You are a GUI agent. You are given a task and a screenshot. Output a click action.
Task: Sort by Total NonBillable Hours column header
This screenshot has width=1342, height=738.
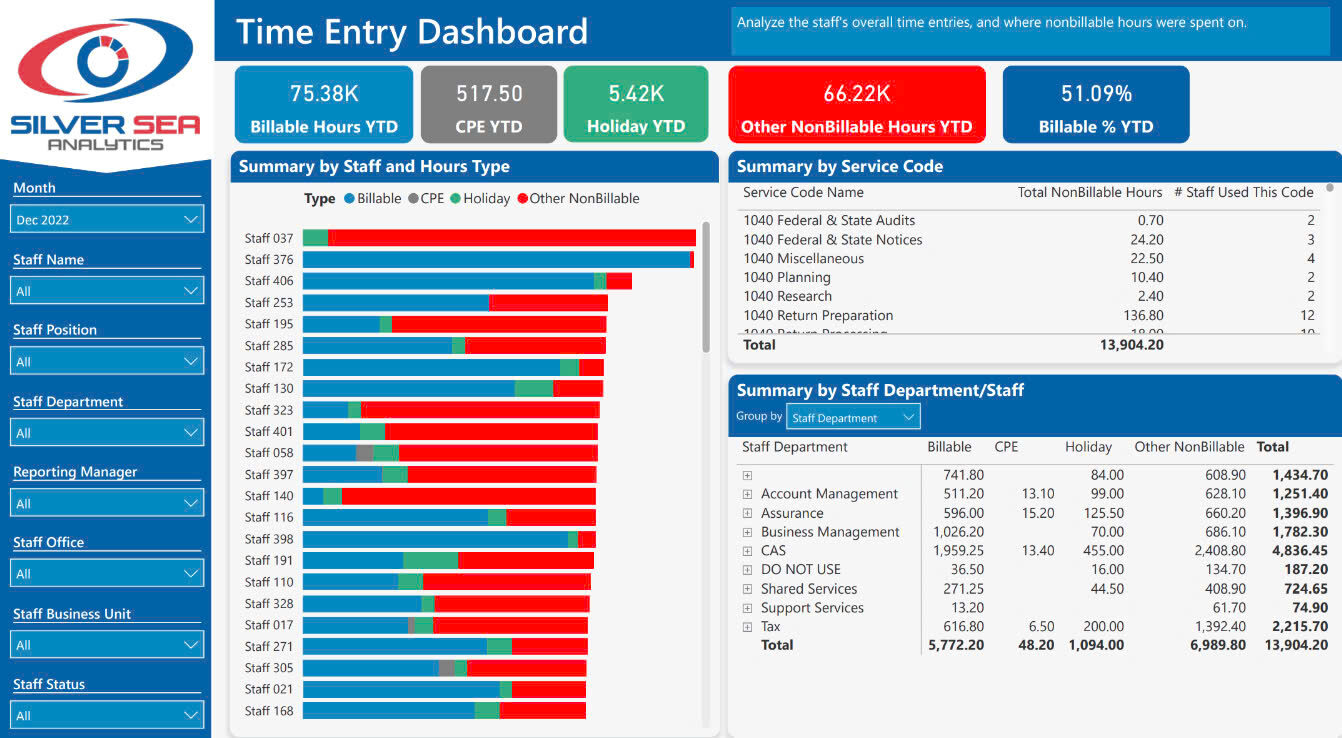click(x=1089, y=193)
